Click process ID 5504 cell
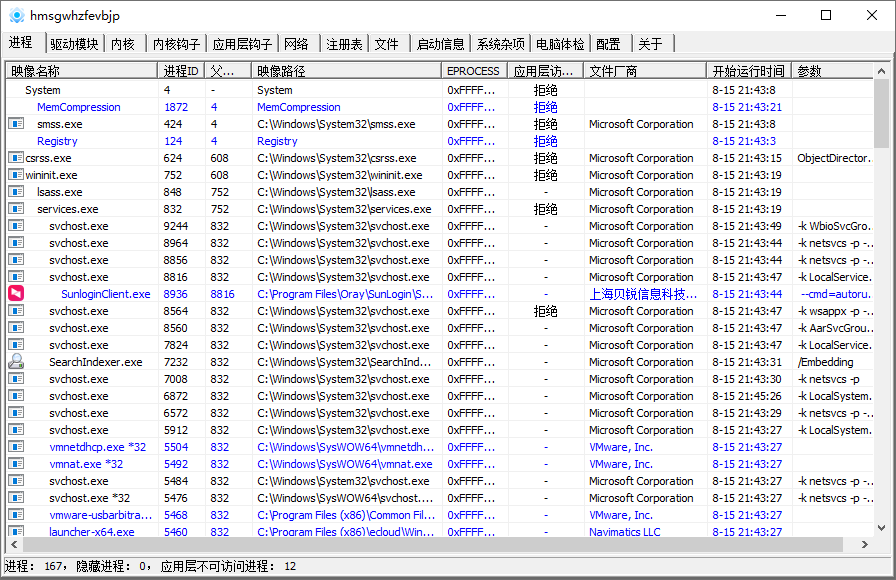The height and width of the screenshot is (580, 896). (x=176, y=447)
